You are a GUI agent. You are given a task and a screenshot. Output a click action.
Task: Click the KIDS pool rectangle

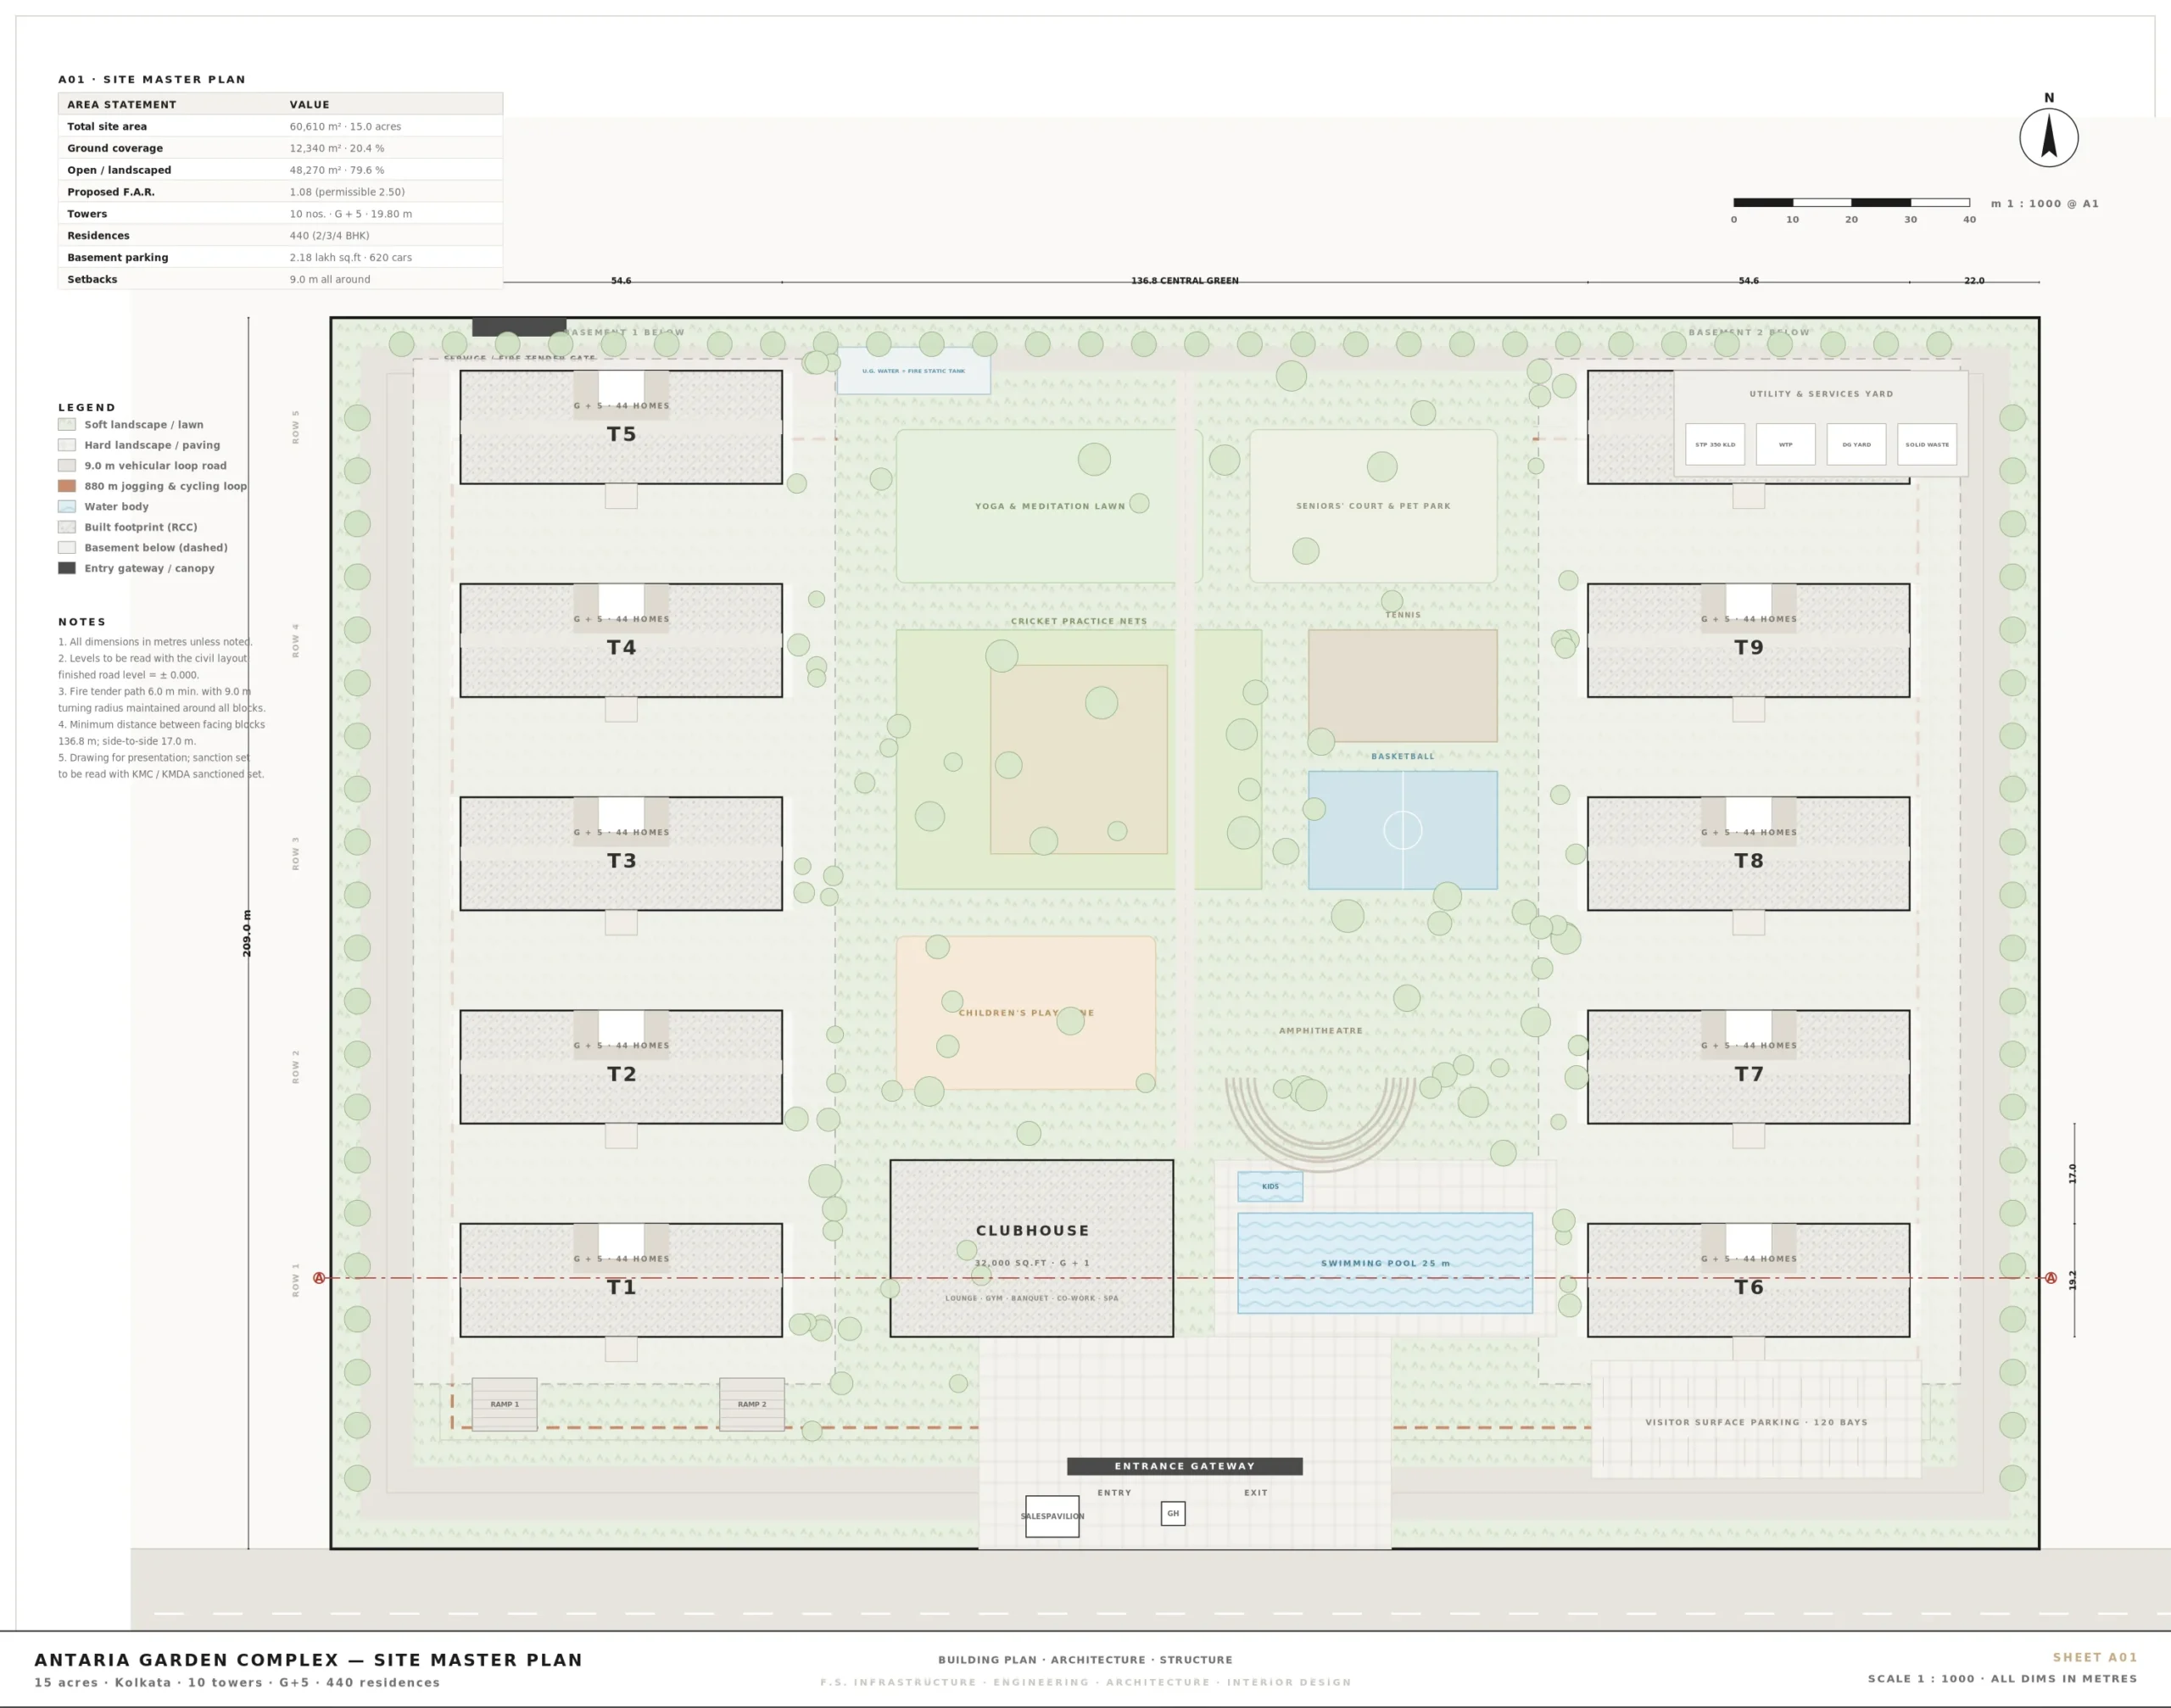pyautogui.click(x=1270, y=1186)
